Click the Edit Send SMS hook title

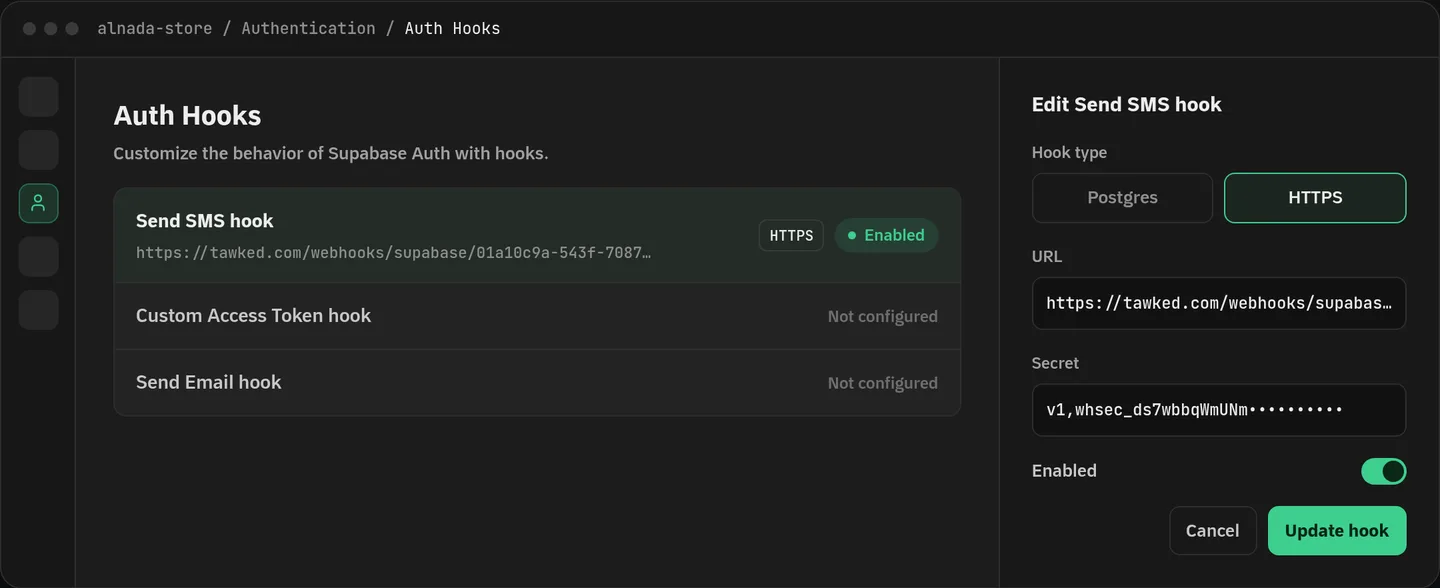(1126, 105)
